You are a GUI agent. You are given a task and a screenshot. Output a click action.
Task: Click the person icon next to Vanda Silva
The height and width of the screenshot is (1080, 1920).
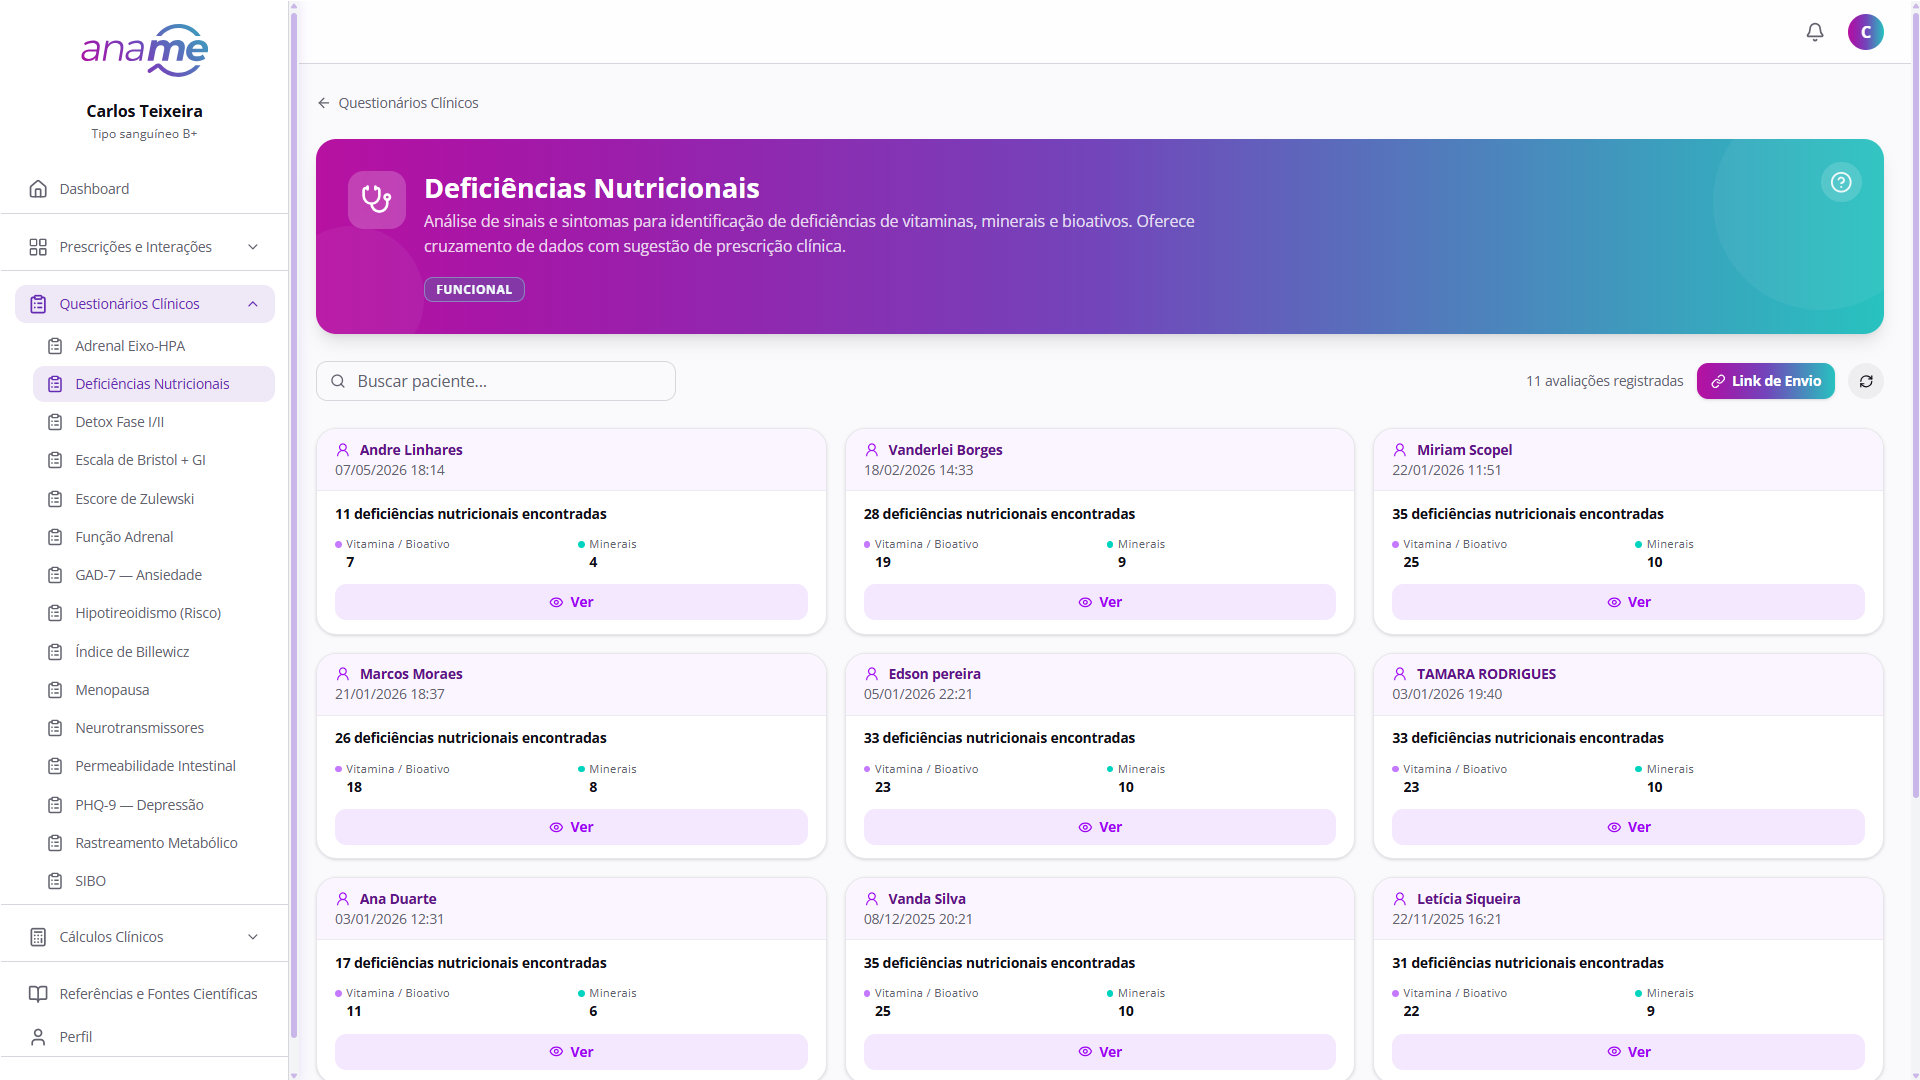[872, 899]
